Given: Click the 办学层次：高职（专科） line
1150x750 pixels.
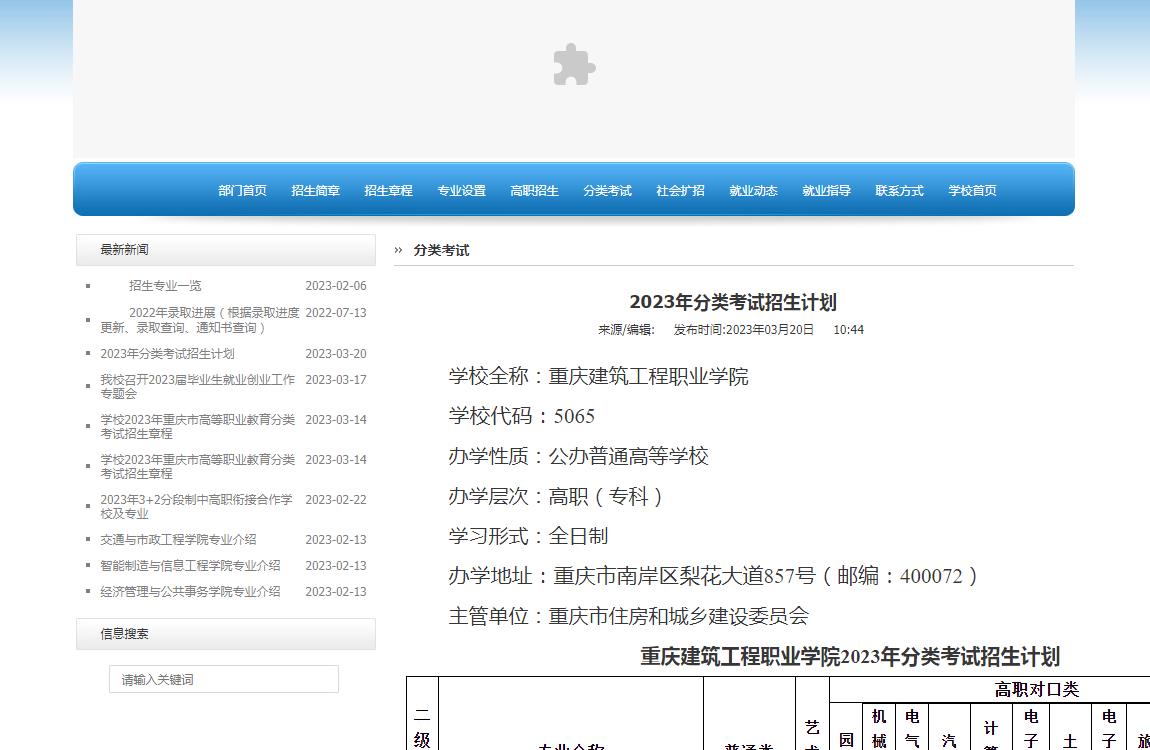Looking at the screenshot, I should 558,496.
